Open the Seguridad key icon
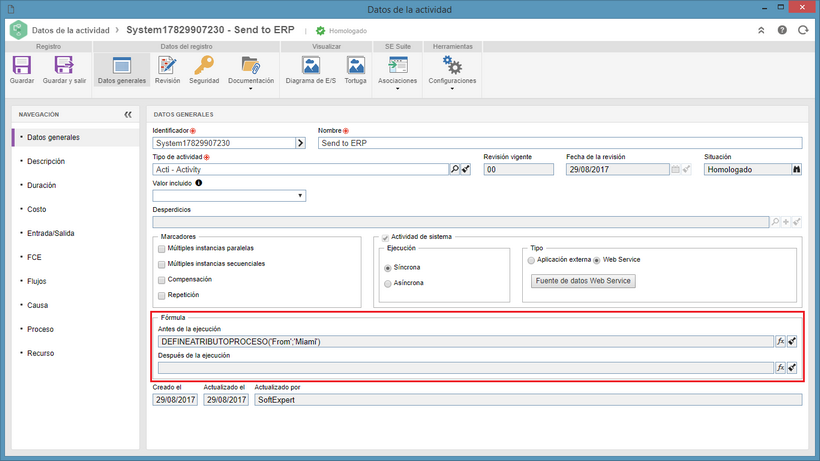 204,66
